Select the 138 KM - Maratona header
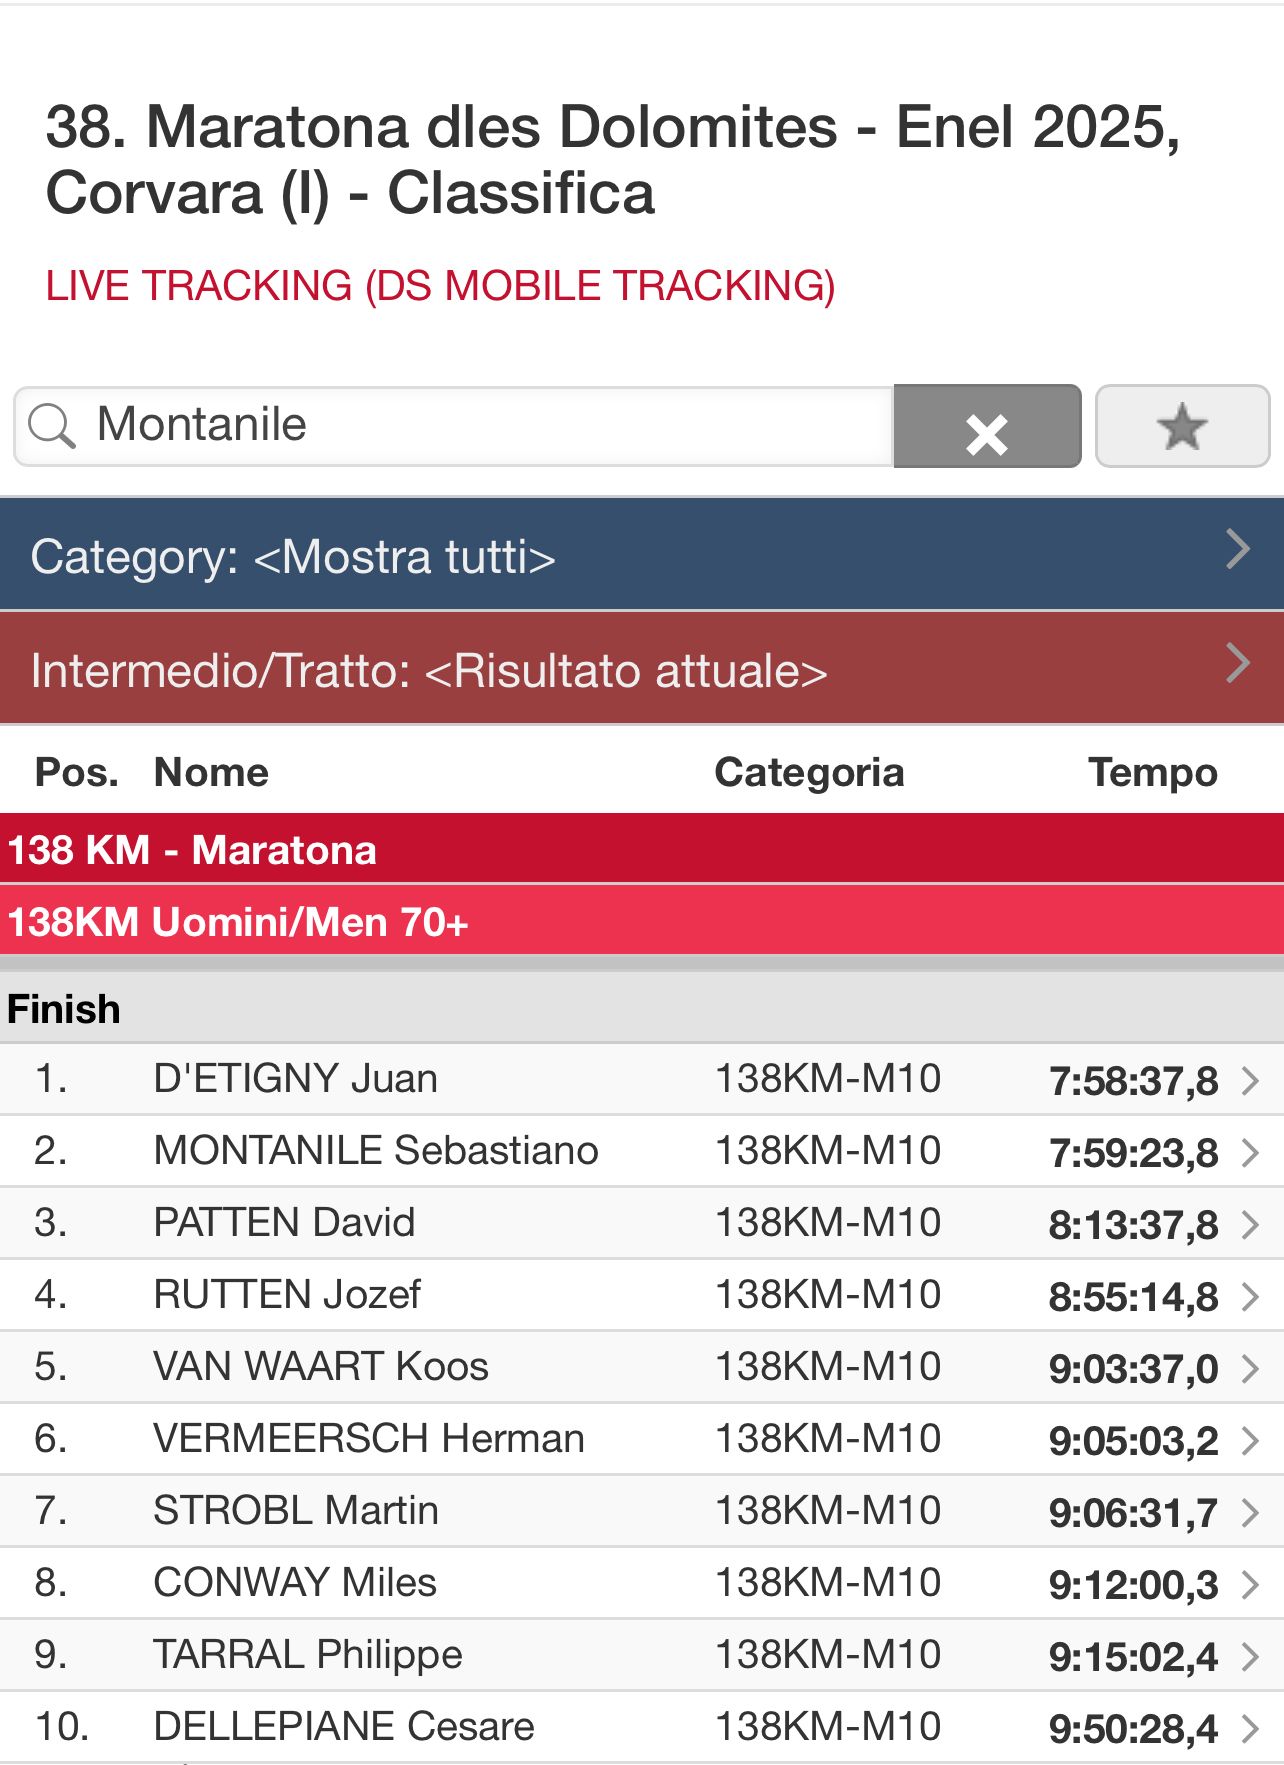The height and width of the screenshot is (1765, 1284). point(192,850)
